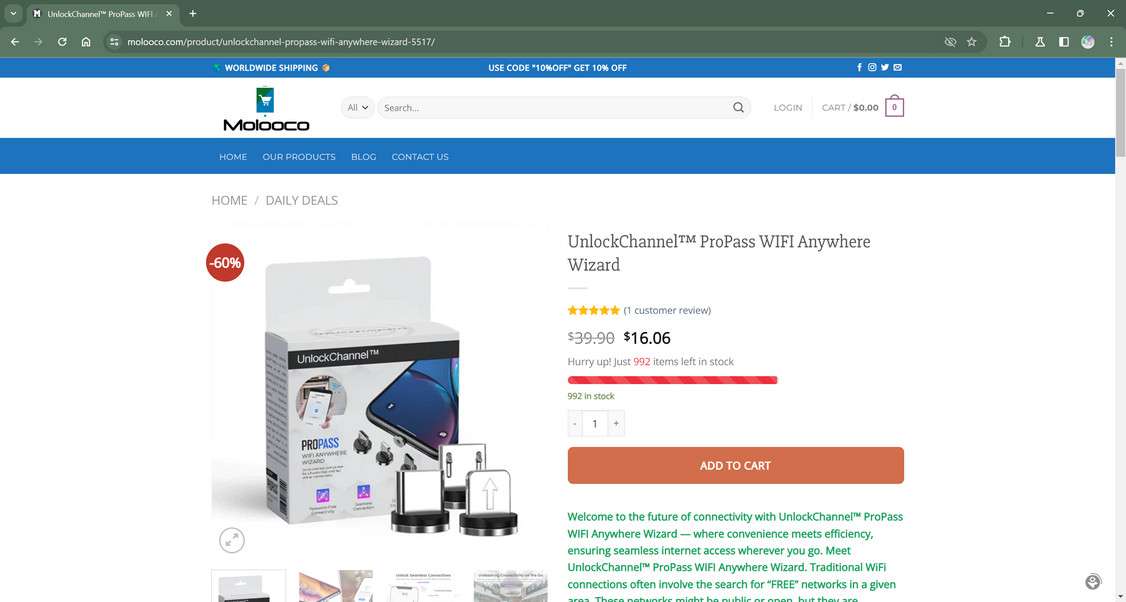This screenshot has height=602, width=1126.
Task: Open the shopping cart bag icon
Action: pyautogui.click(x=894, y=106)
